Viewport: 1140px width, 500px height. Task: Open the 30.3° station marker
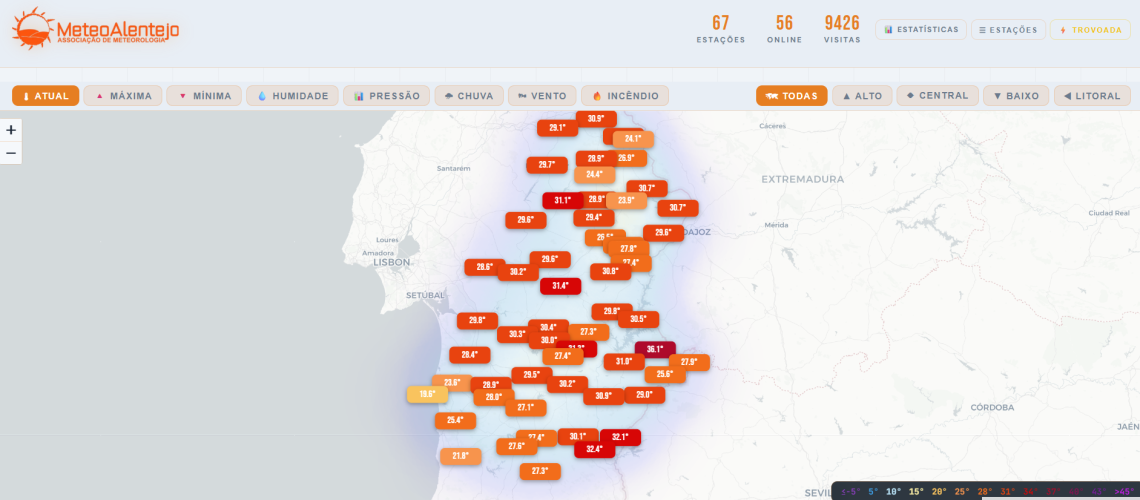[x=517, y=334]
